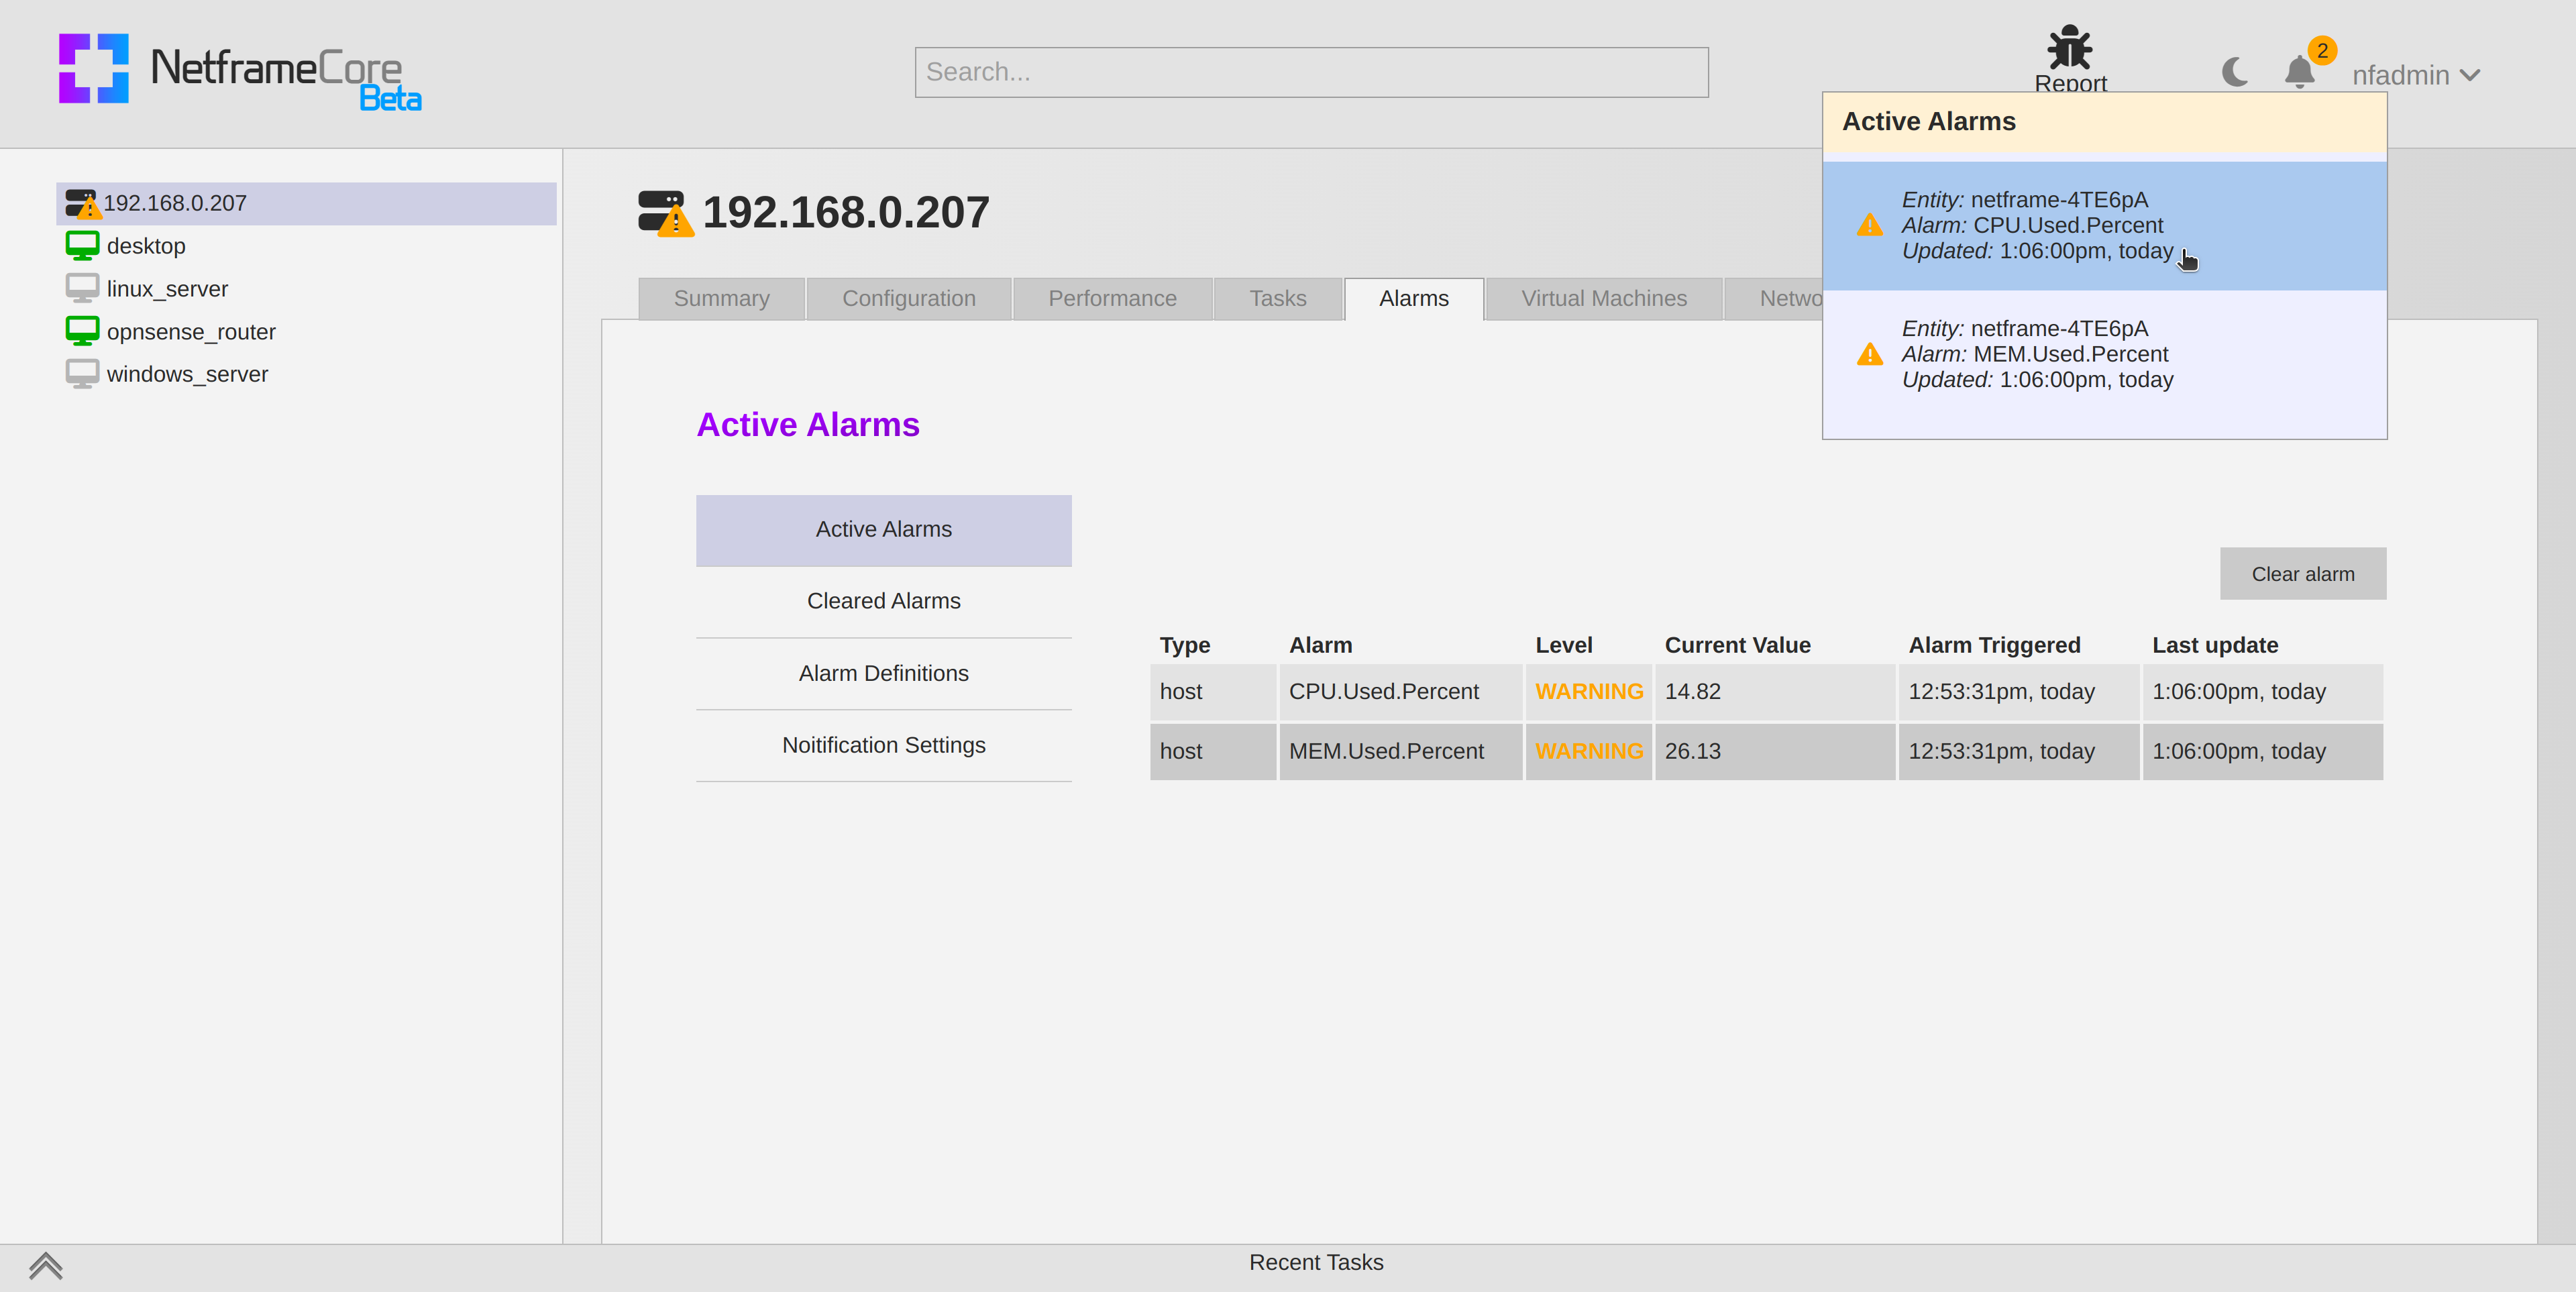Click warning triangle beside popup MEM alarm
The width and height of the screenshot is (2576, 1292).
tap(1869, 354)
